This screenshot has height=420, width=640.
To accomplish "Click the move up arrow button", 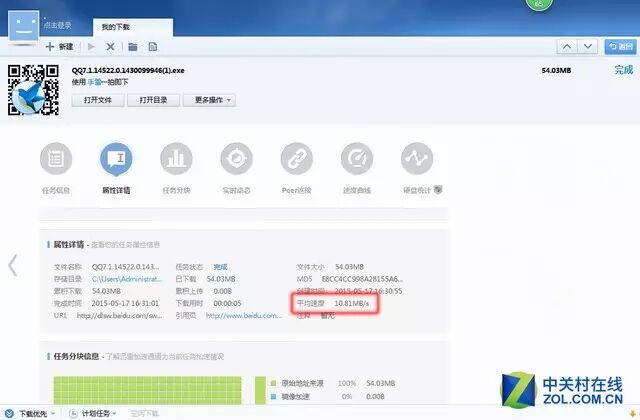I will pyautogui.click(x=567, y=47).
